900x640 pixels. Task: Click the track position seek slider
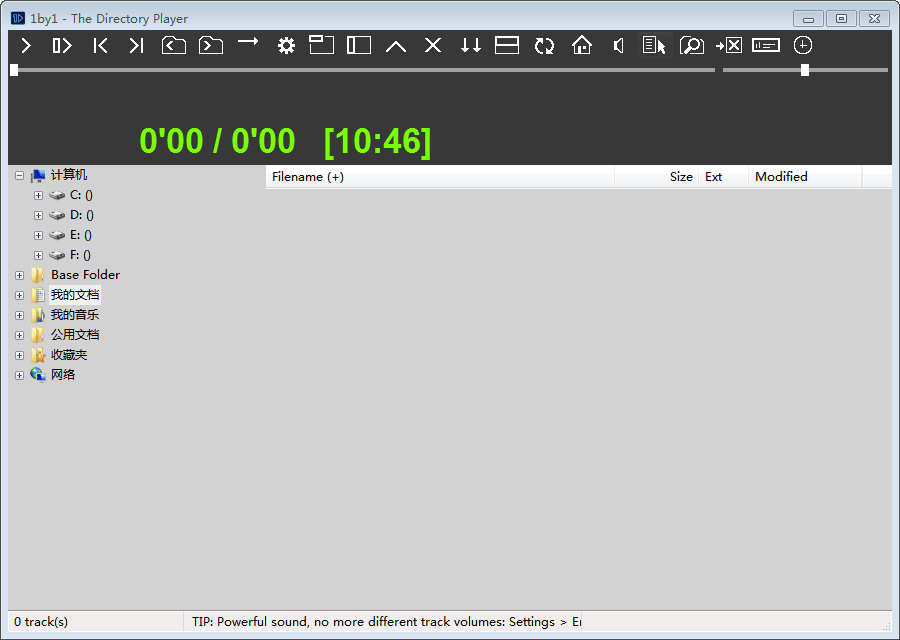pyautogui.click(x=362, y=70)
